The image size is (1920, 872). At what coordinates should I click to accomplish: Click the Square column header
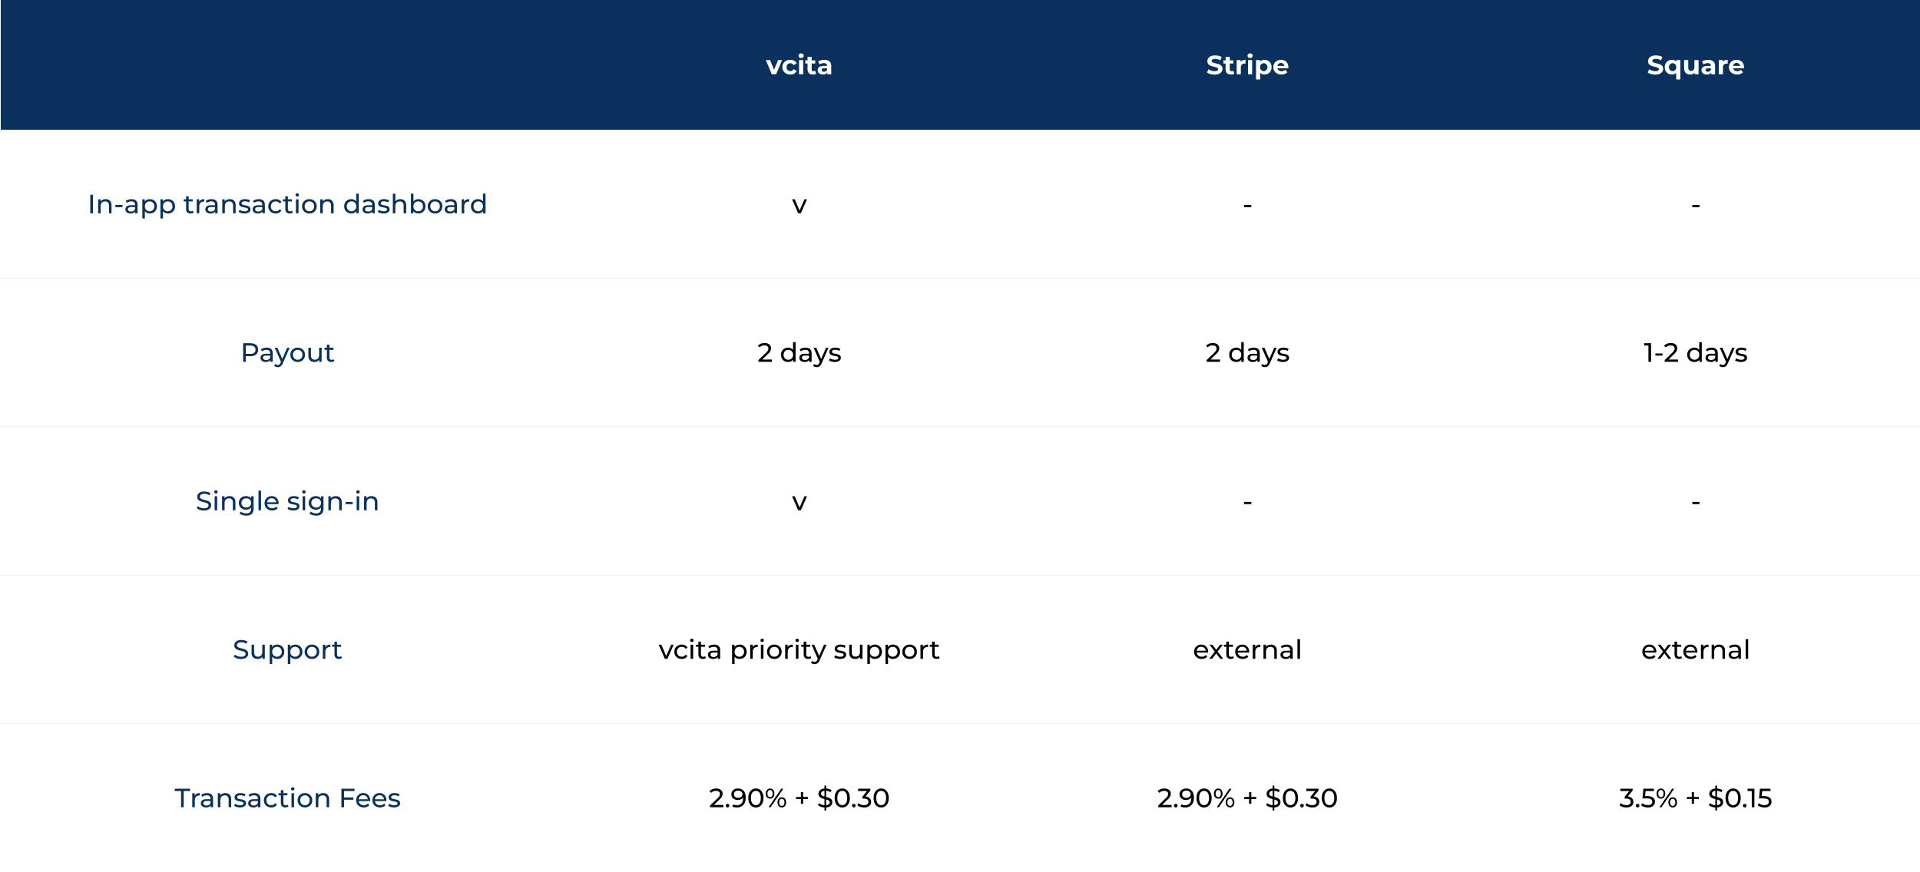(1695, 65)
